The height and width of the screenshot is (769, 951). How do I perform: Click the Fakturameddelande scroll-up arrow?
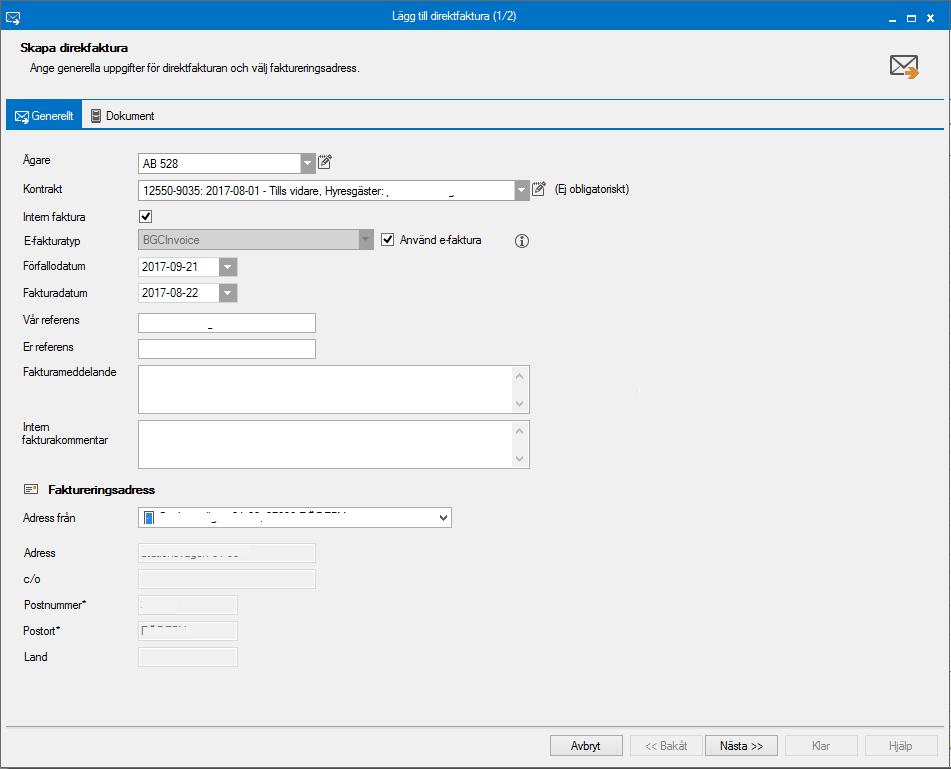[520, 376]
